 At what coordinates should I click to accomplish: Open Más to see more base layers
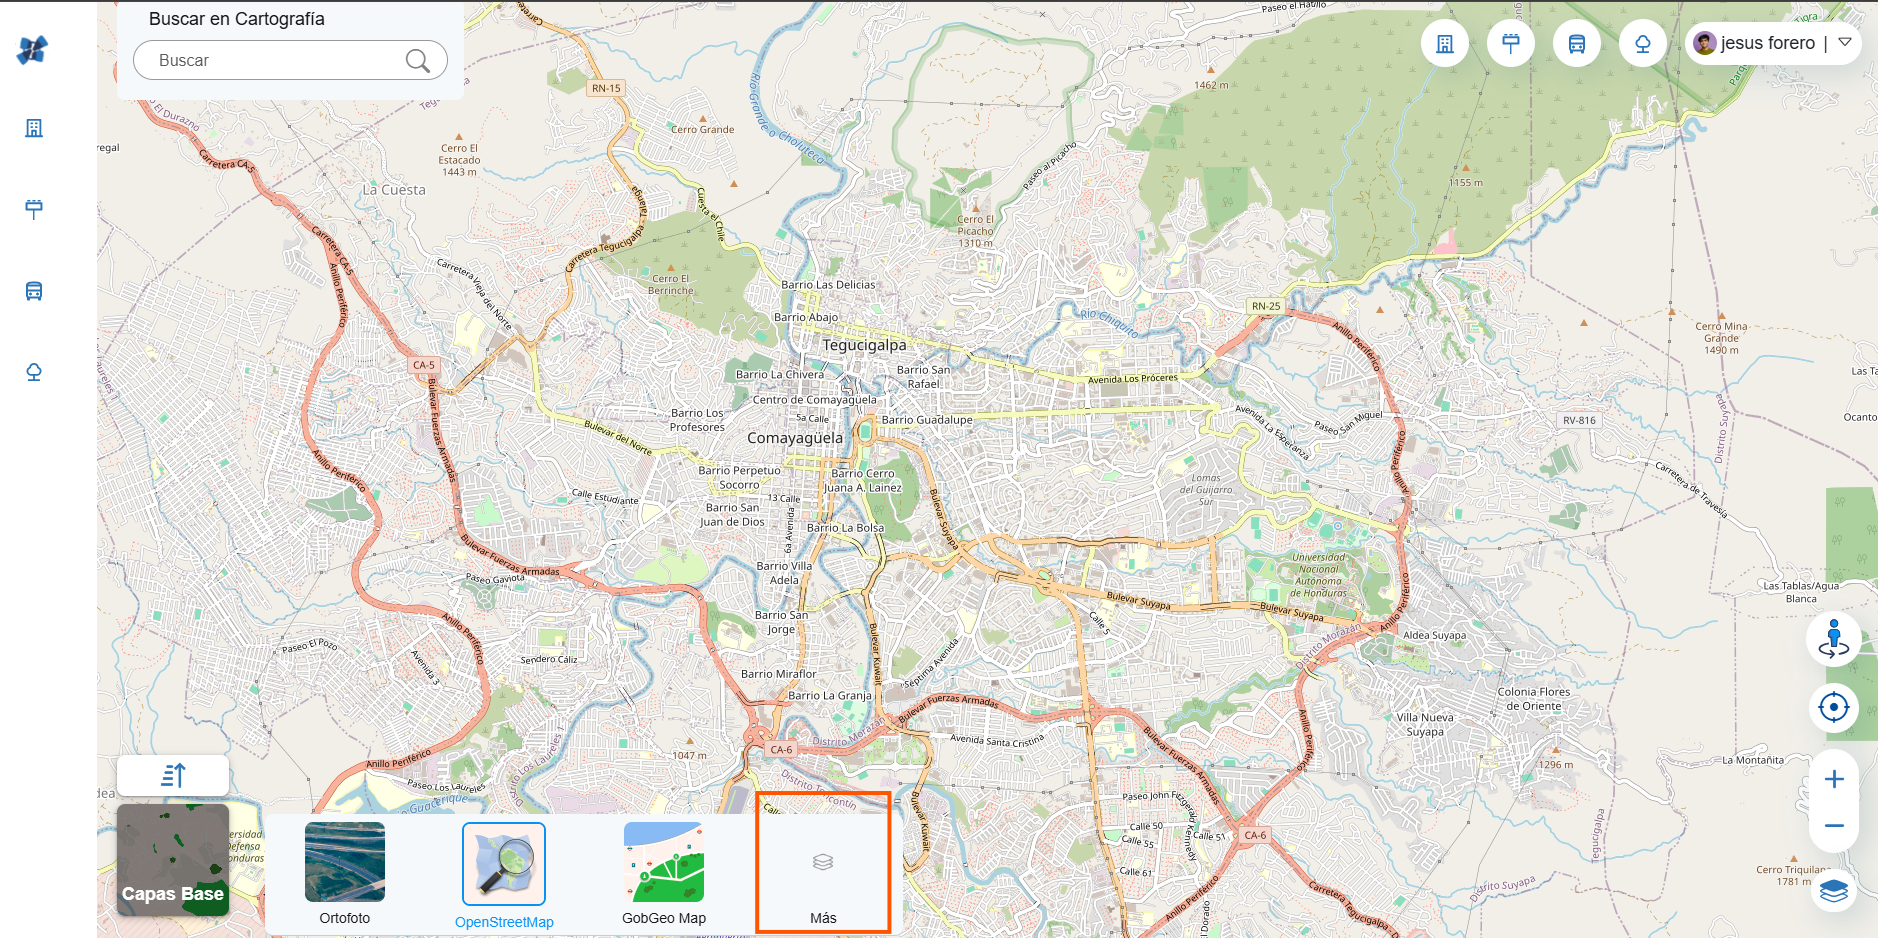click(822, 865)
